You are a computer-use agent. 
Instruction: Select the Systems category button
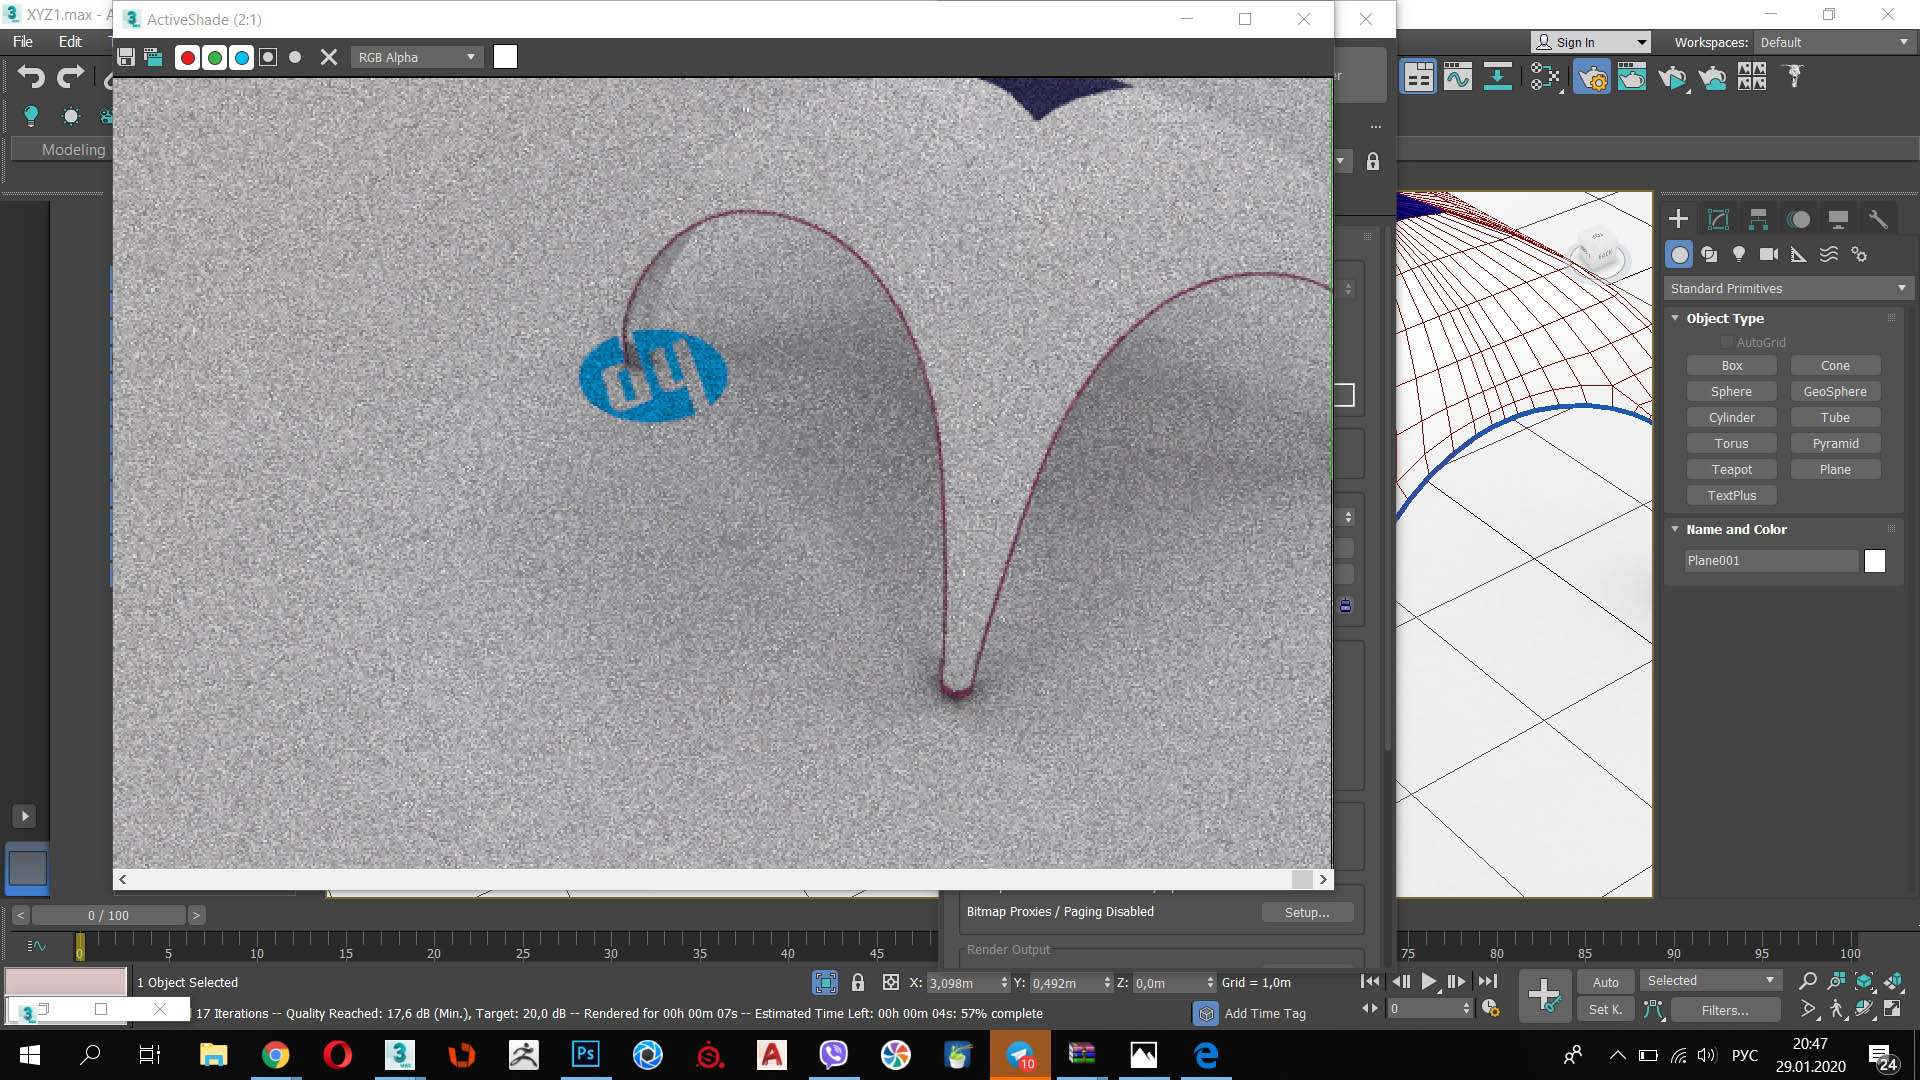pyautogui.click(x=1859, y=254)
